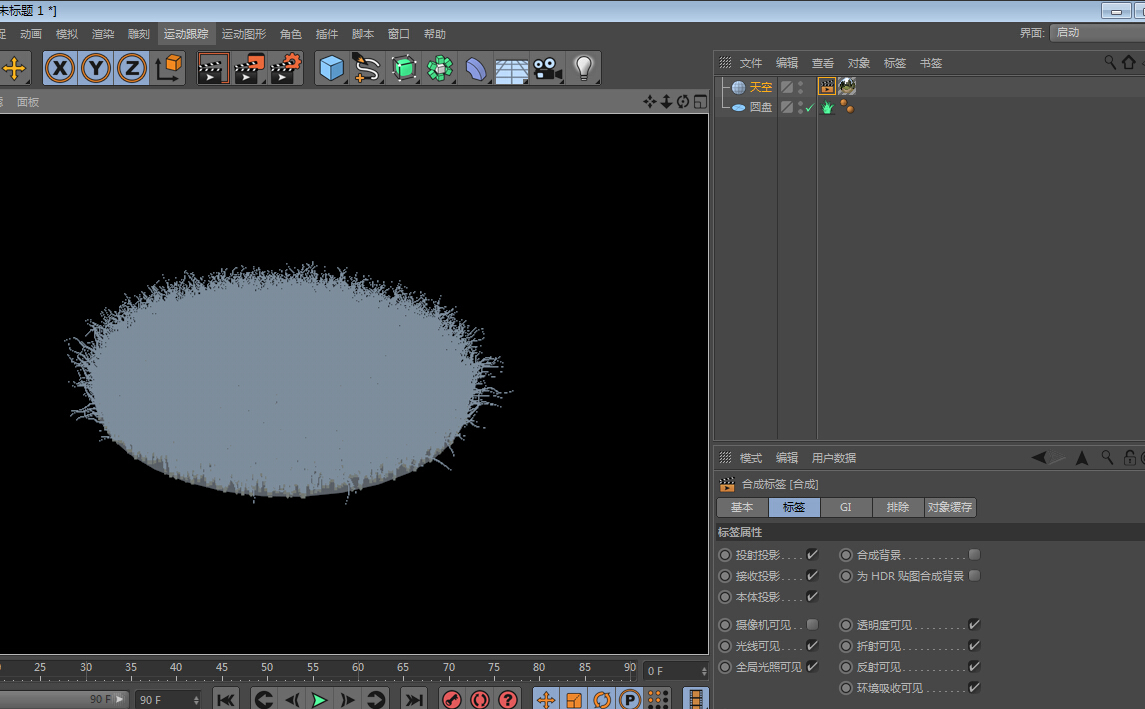Image resolution: width=1145 pixels, height=709 pixels.
Task: Toggle position key recording
Action: pyautogui.click(x=545, y=700)
